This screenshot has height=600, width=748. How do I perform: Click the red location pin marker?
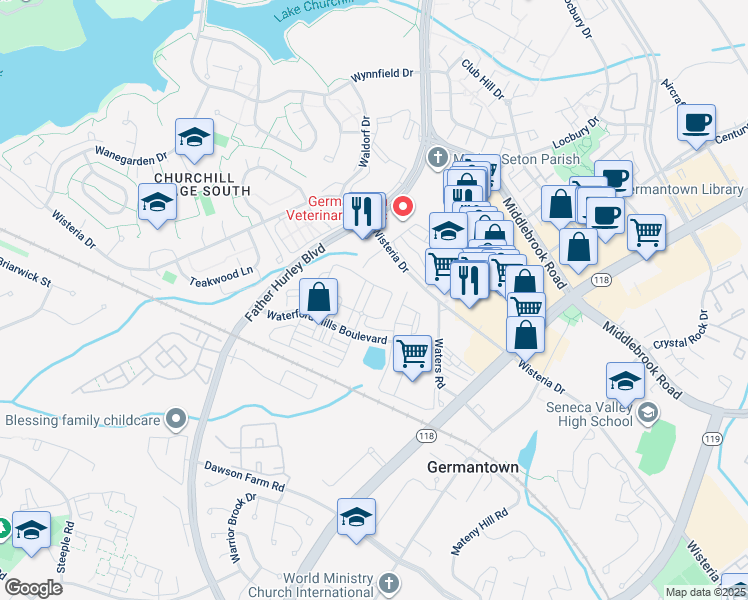click(x=403, y=207)
